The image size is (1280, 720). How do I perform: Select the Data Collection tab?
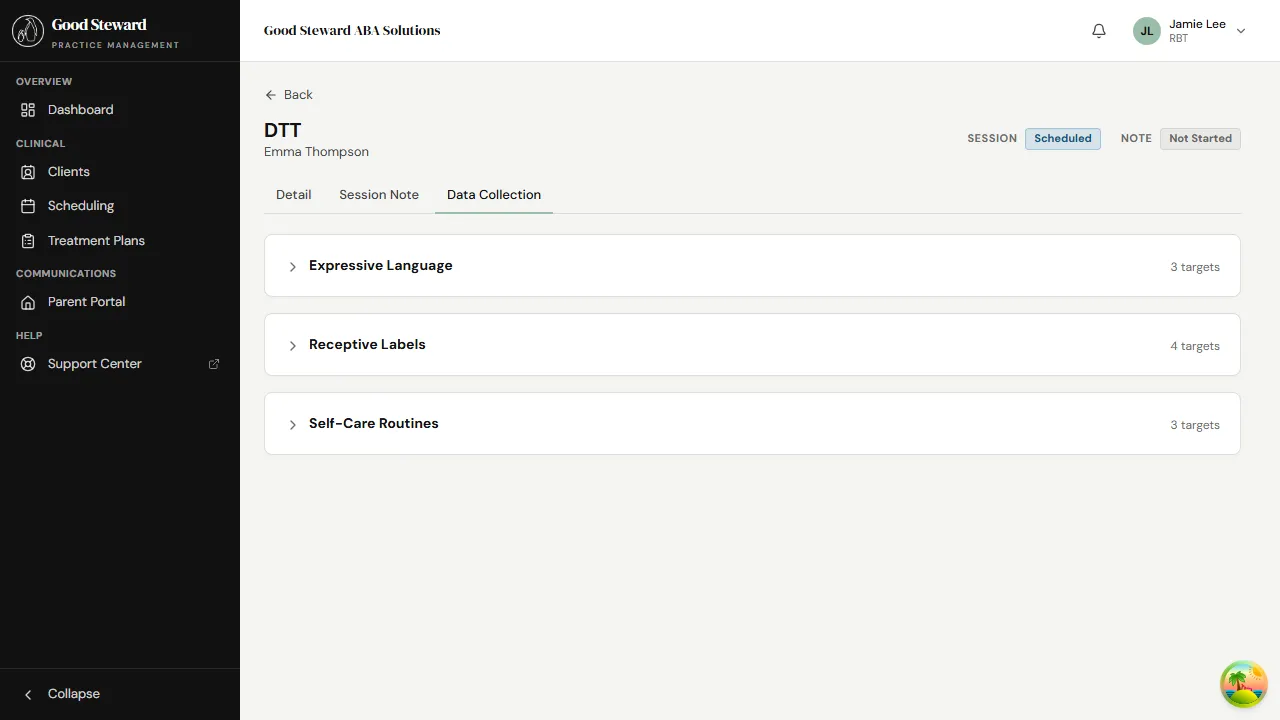click(x=494, y=195)
